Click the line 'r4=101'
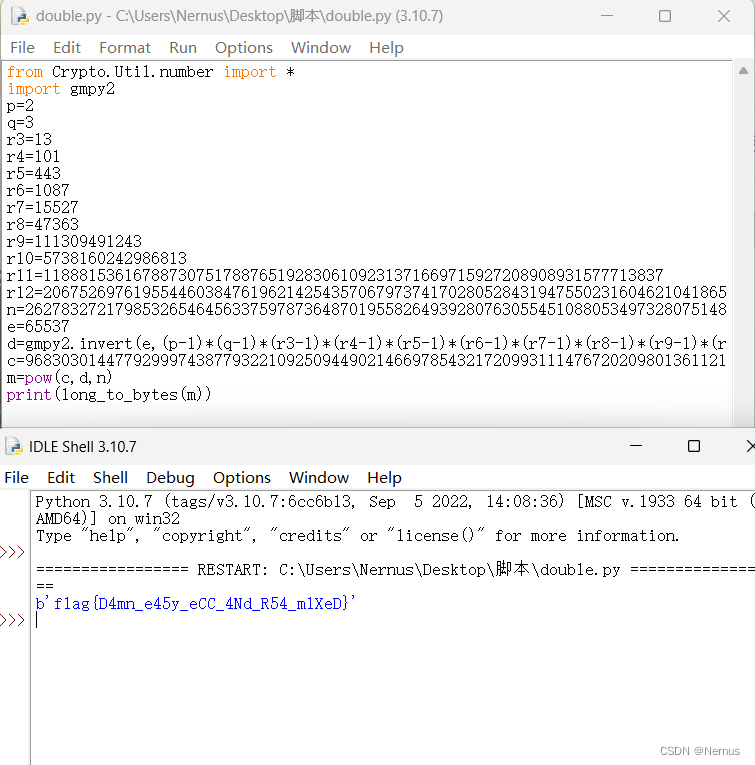Image resolution: width=755 pixels, height=765 pixels. click(x=34, y=157)
